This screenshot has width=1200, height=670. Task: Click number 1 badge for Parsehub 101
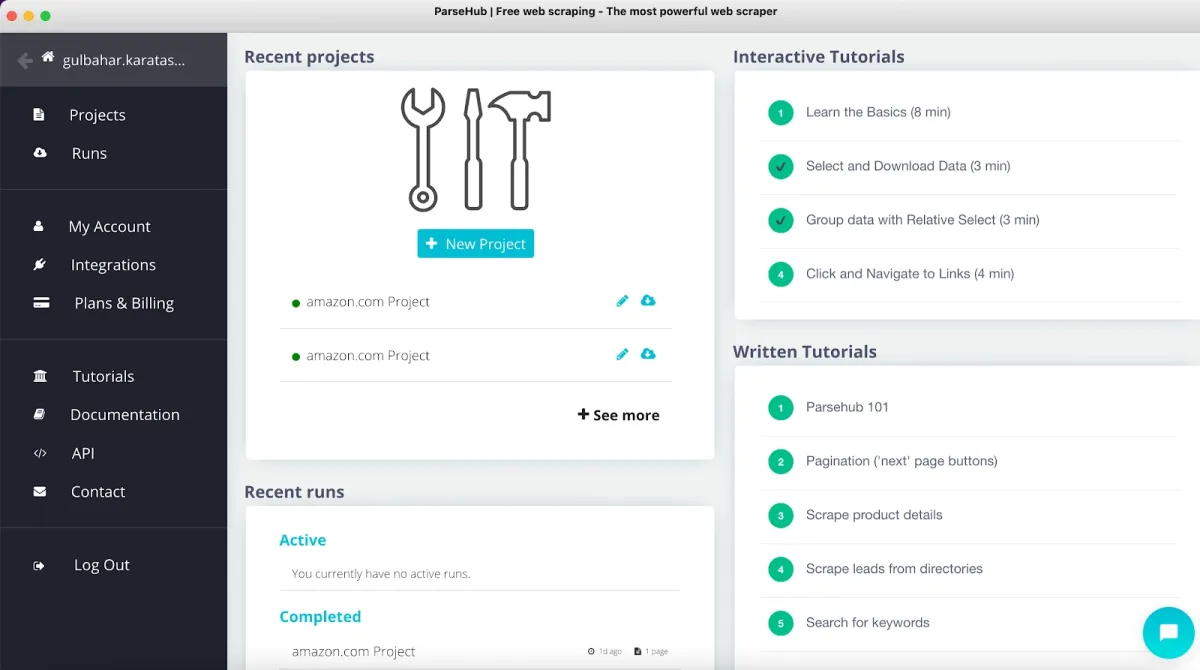click(781, 408)
